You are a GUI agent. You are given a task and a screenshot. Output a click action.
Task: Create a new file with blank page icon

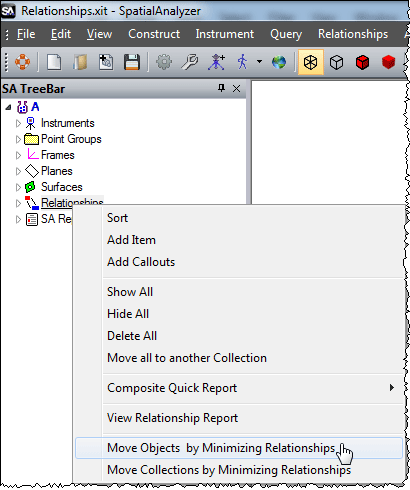pyautogui.click(x=54, y=62)
